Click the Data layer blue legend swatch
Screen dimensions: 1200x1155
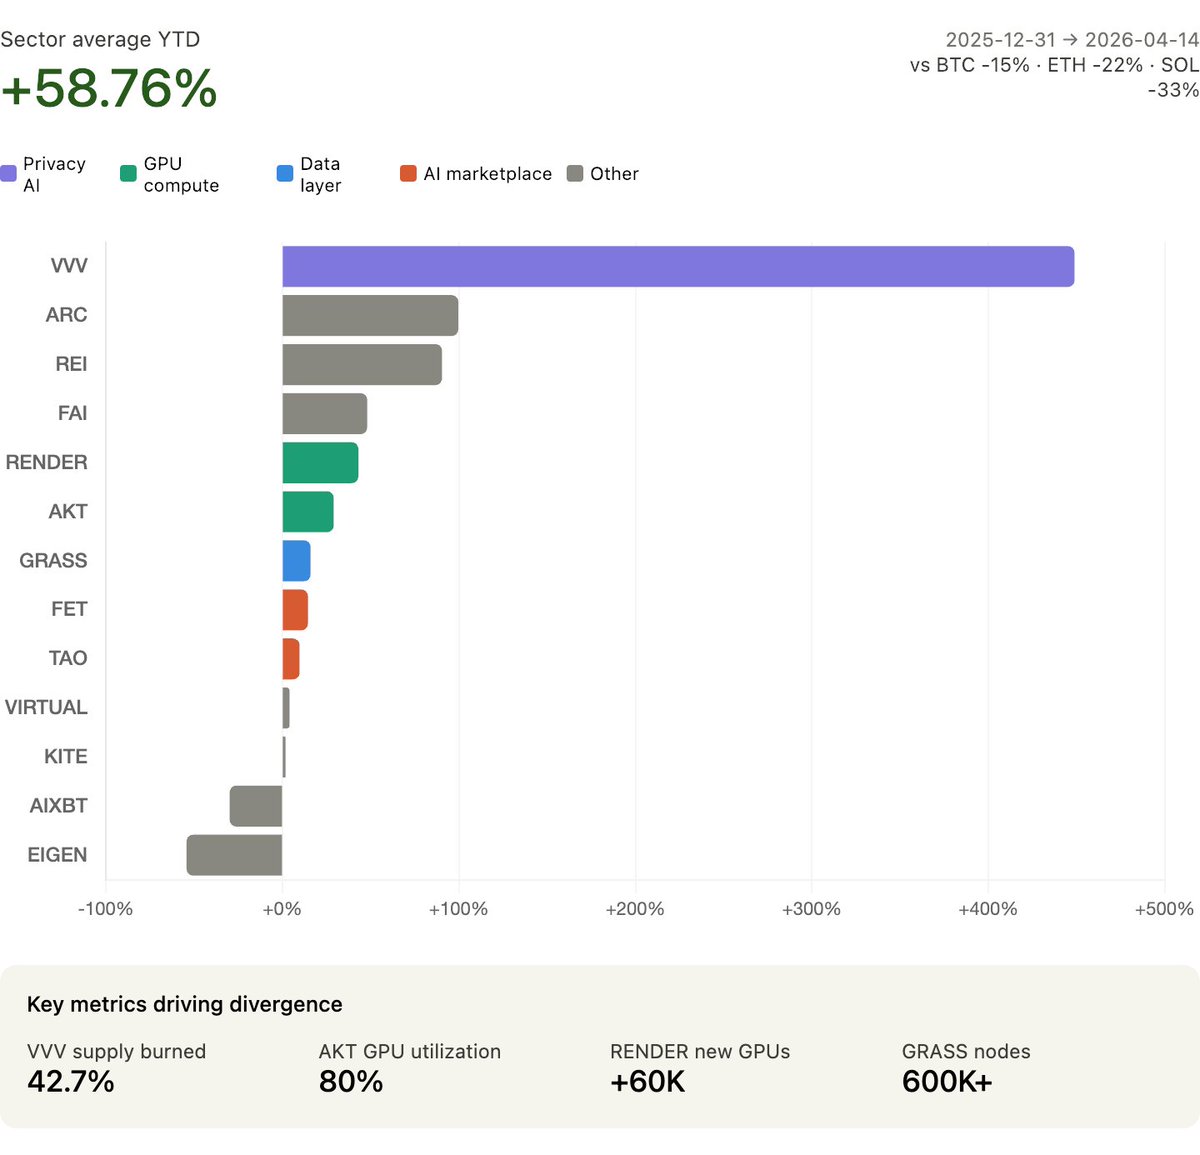pos(285,174)
